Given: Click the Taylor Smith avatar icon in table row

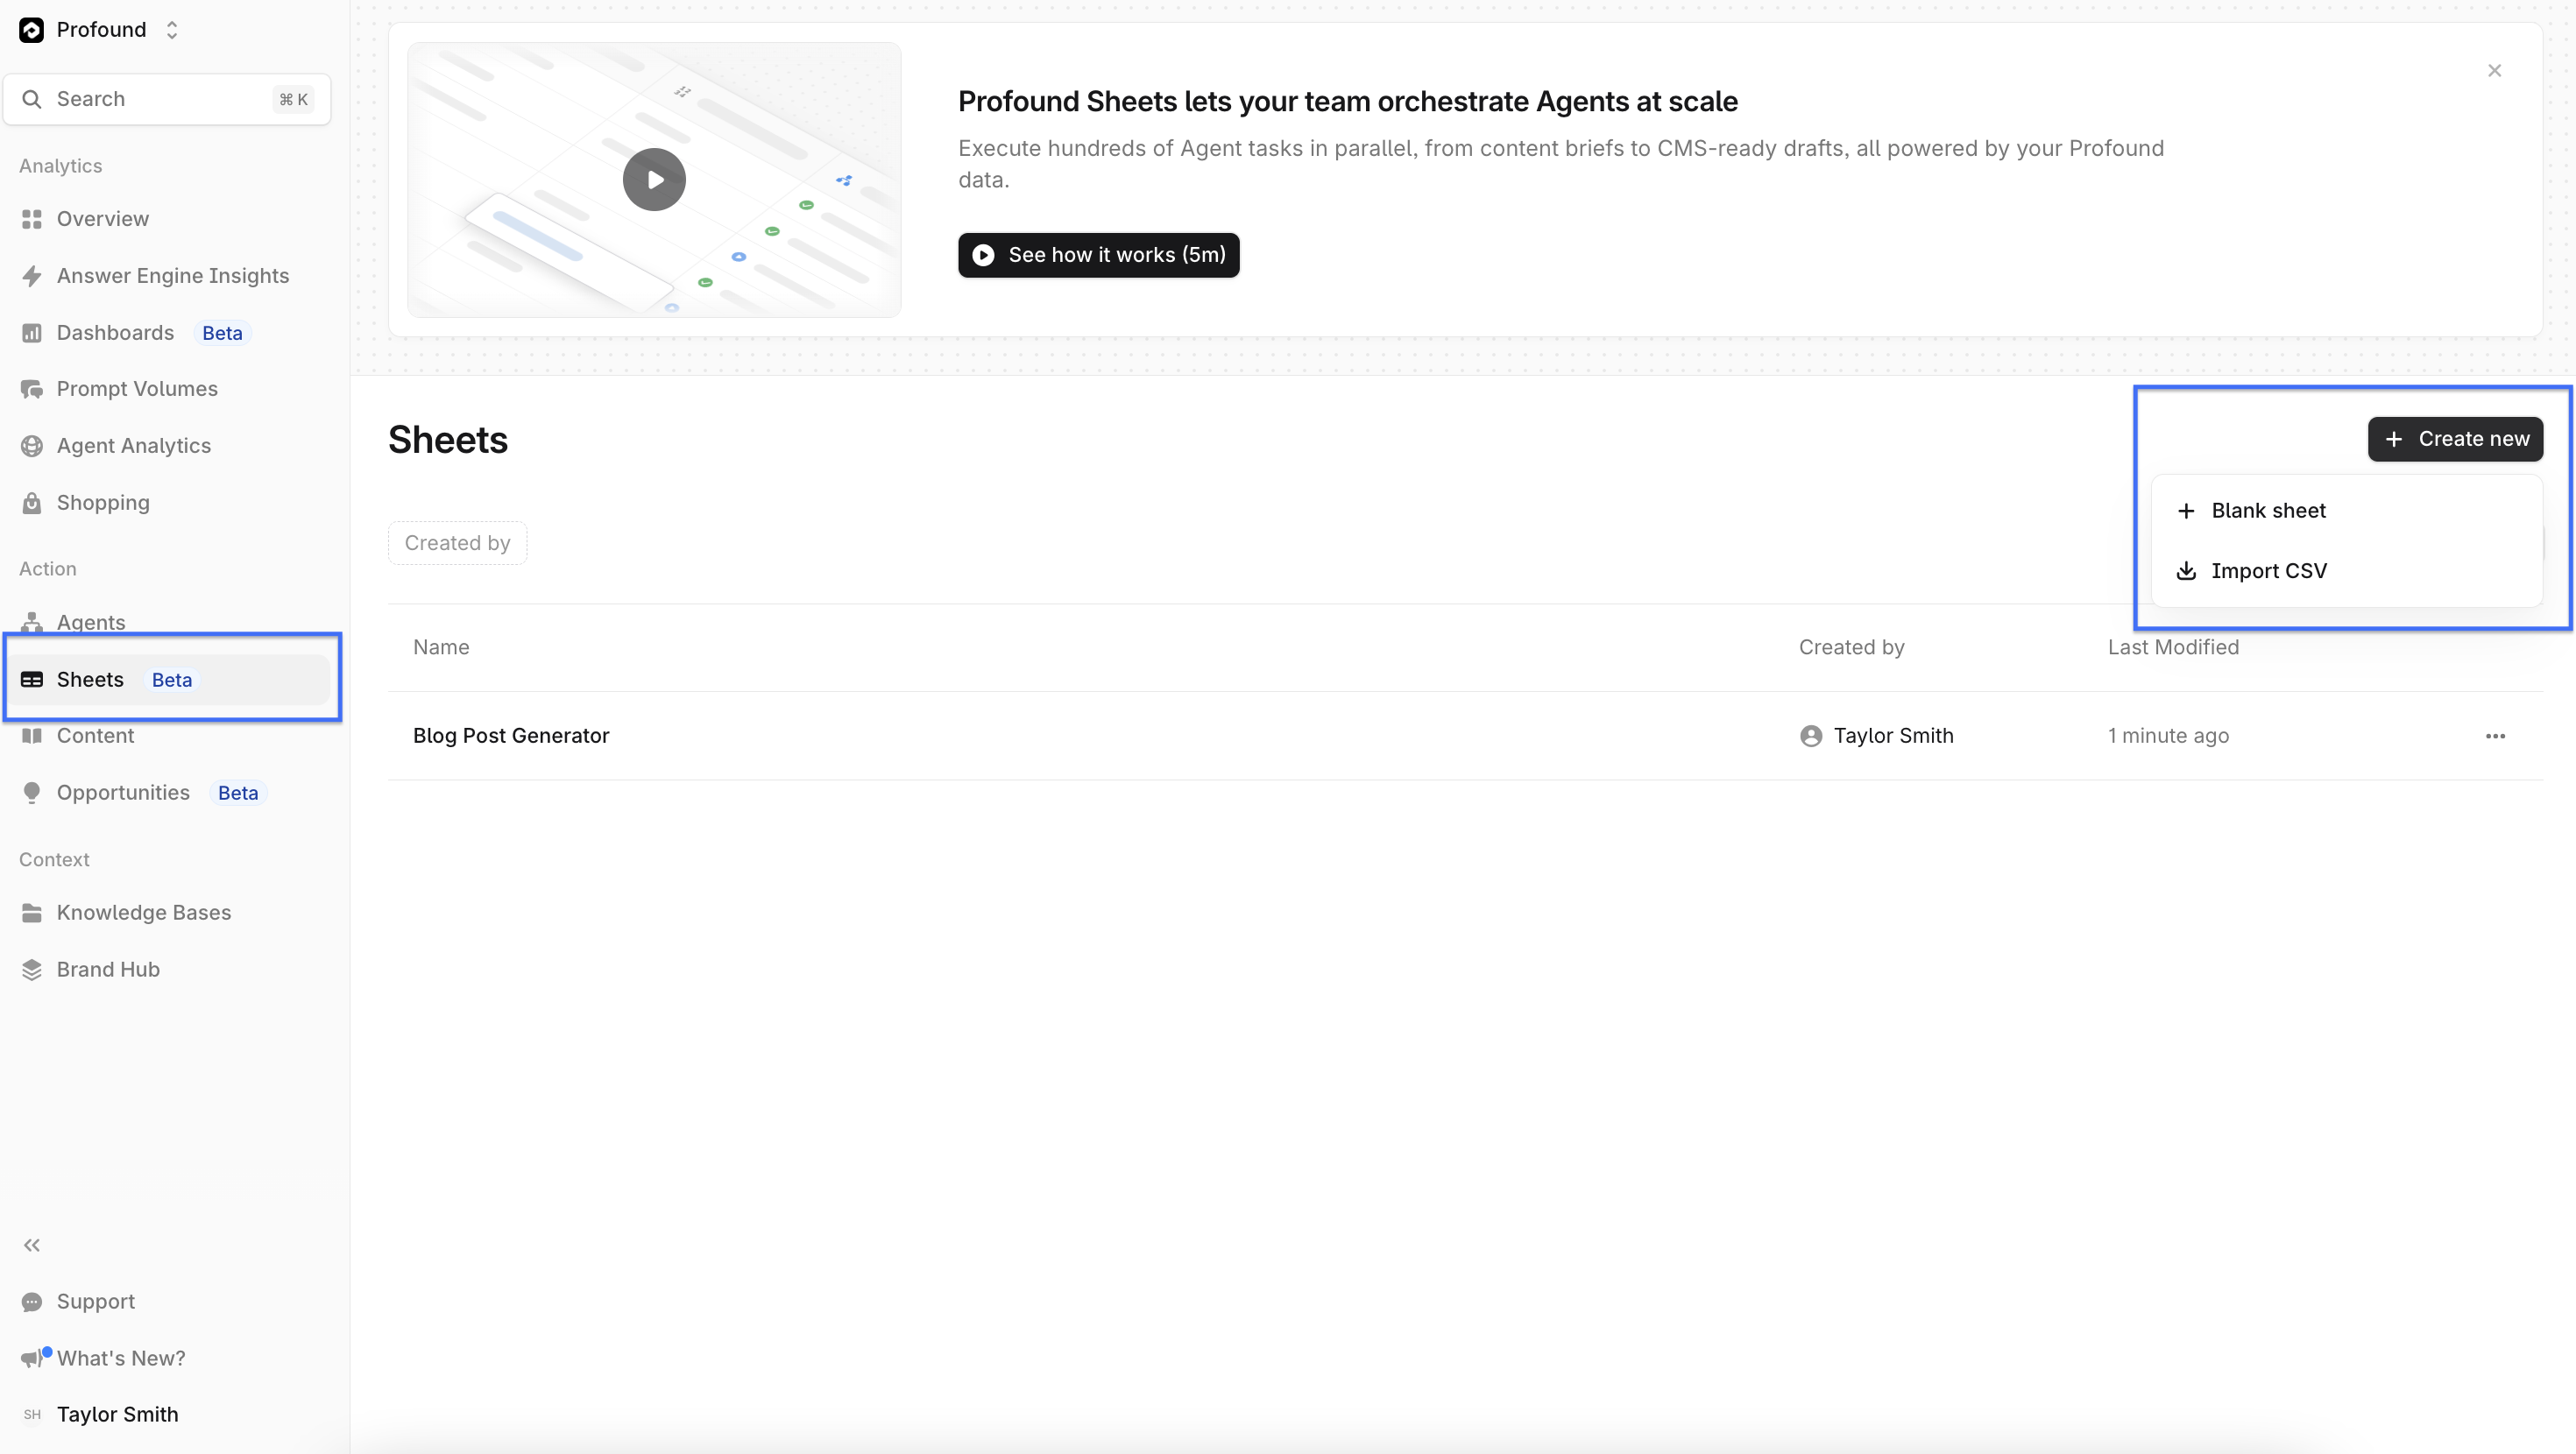Looking at the screenshot, I should [1810, 736].
